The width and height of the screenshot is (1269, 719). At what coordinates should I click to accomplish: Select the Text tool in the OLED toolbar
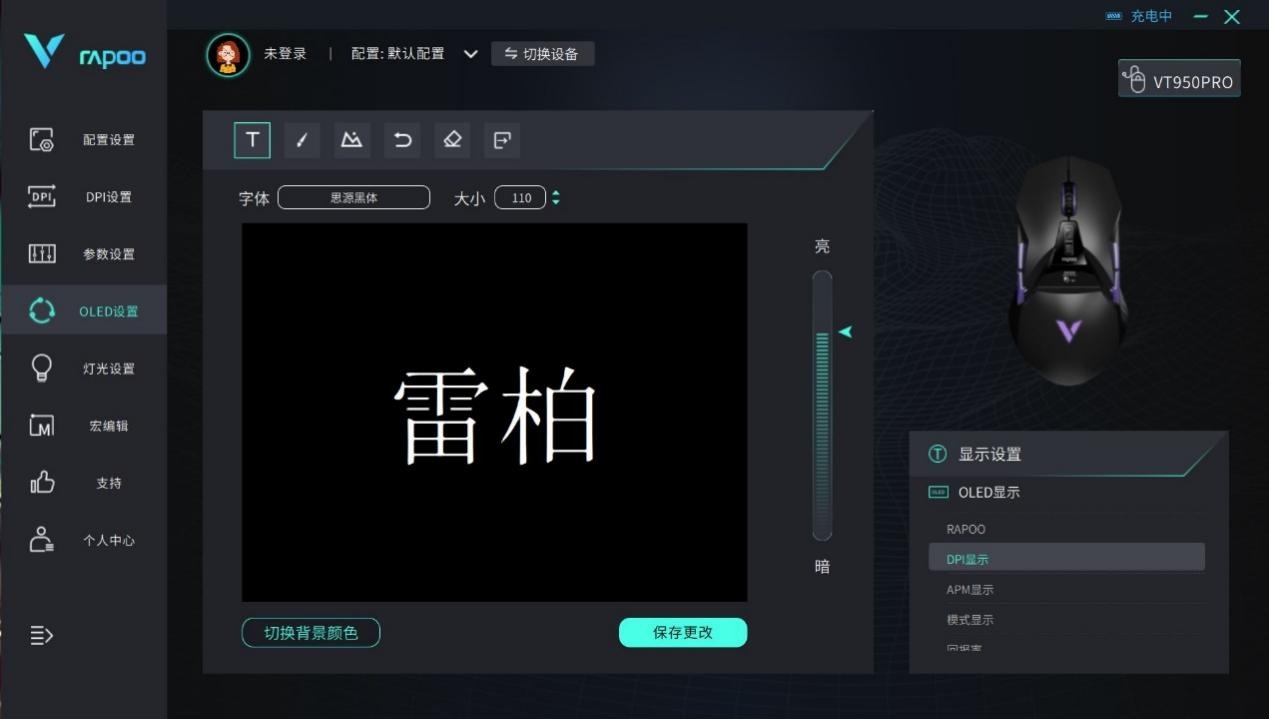click(x=252, y=140)
